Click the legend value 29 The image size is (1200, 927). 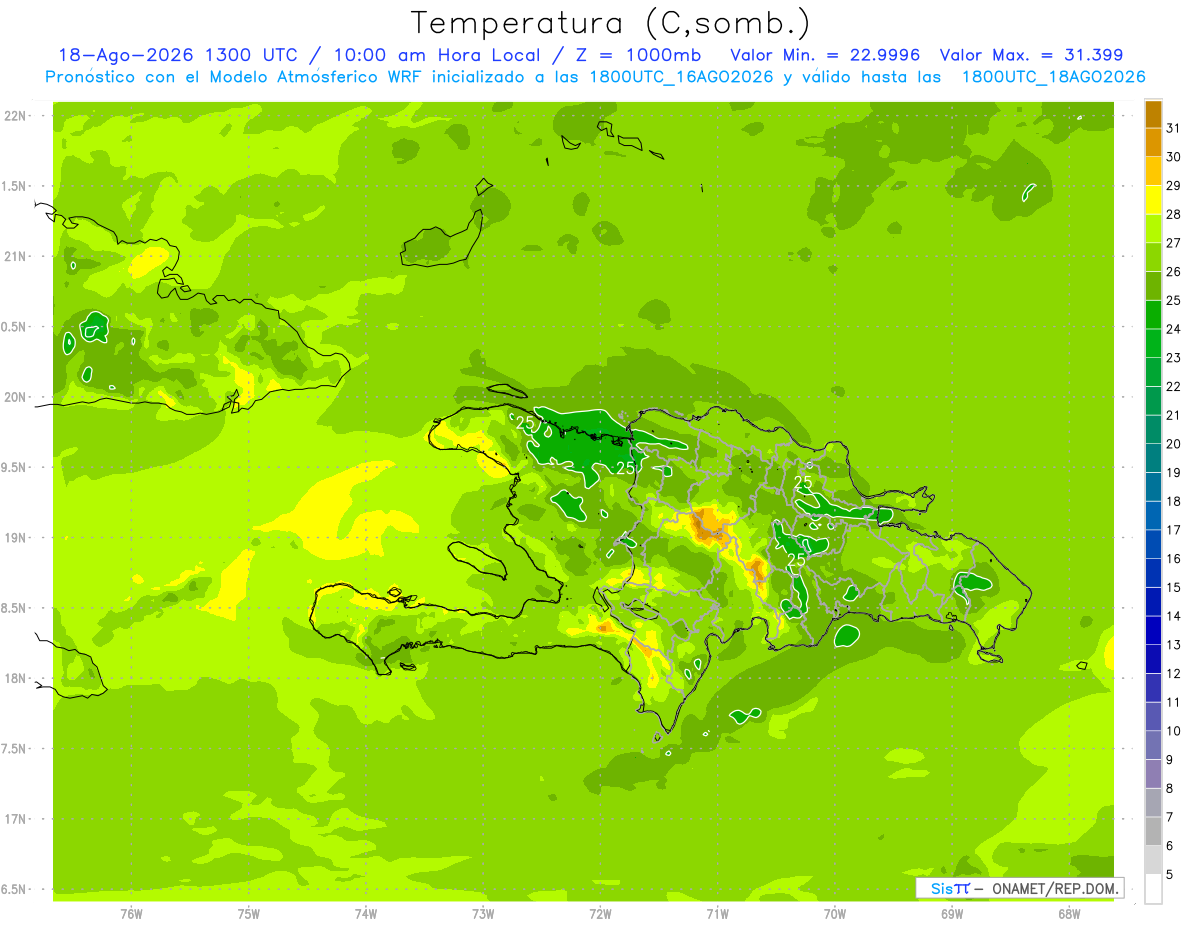(x=1174, y=186)
